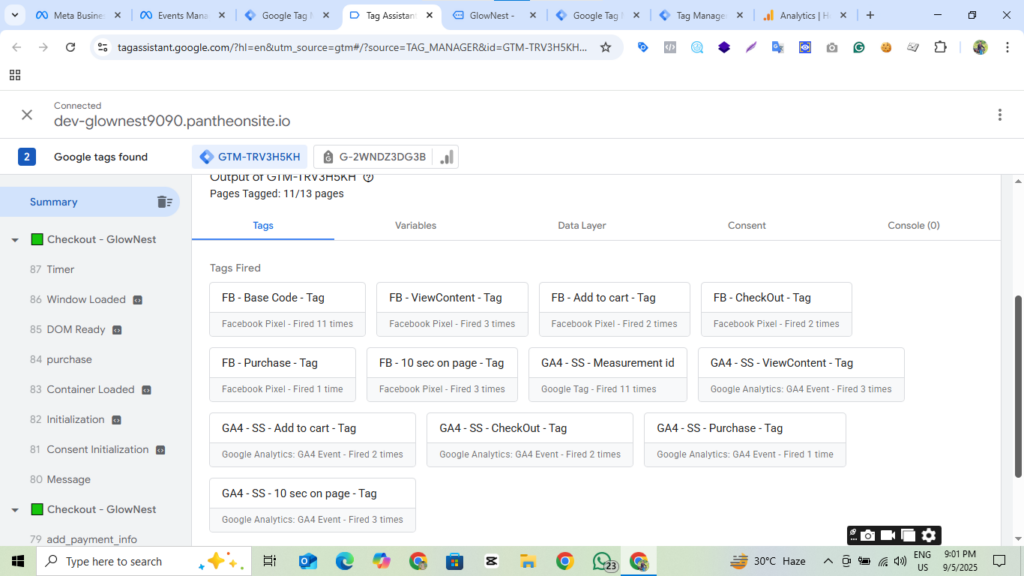Viewport: 1024px width, 576px height.
Task: Switch to the Console (0) tab
Action: coord(913,225)
